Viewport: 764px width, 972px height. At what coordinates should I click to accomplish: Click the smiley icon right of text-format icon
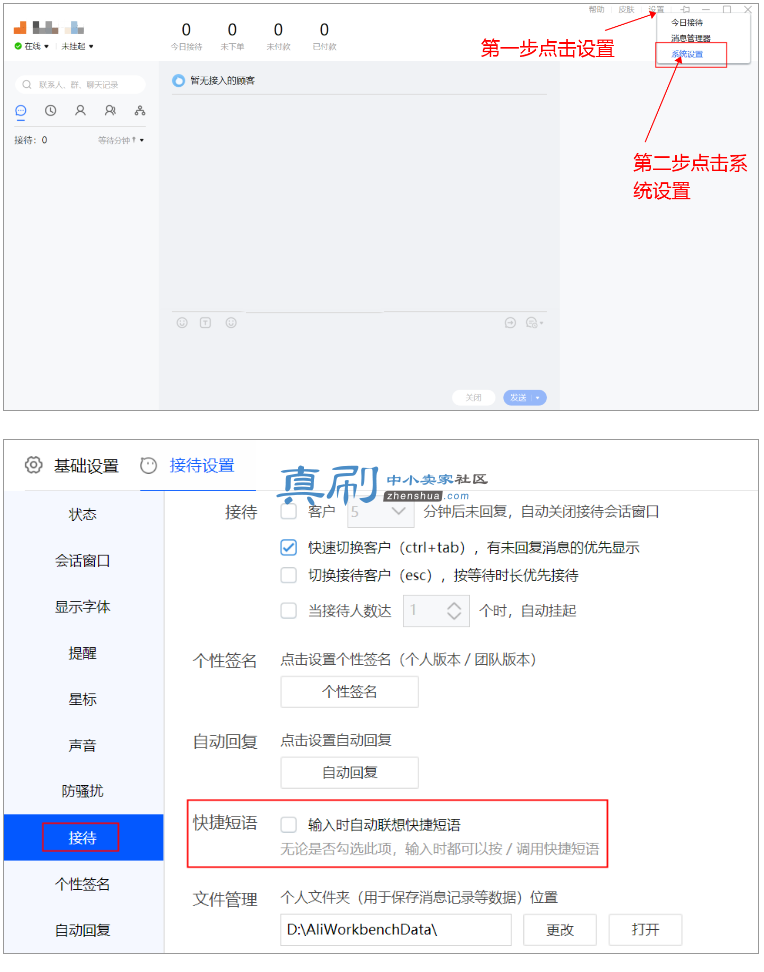point(231,323)
